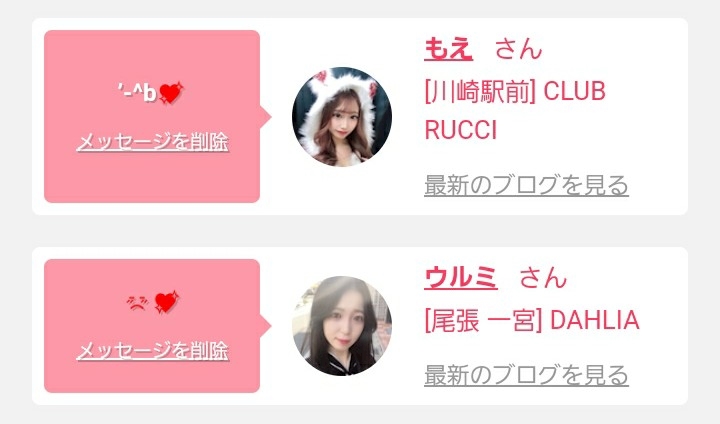Click the さん suffix after ウルミ
This screenshot has height=424, width=720.
coord(543,277)
